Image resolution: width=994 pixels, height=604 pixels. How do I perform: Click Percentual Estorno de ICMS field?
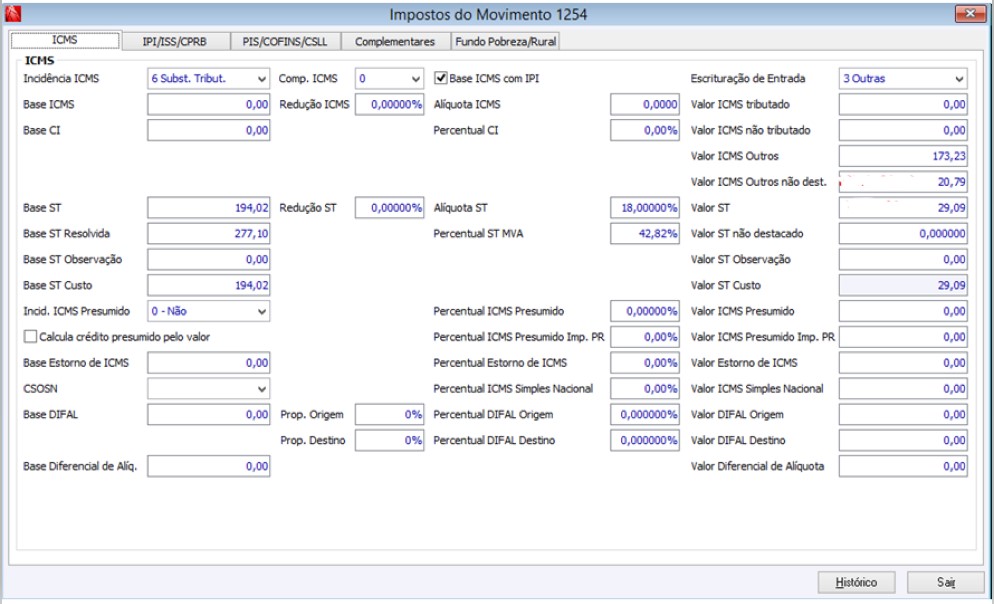point(645,363)
